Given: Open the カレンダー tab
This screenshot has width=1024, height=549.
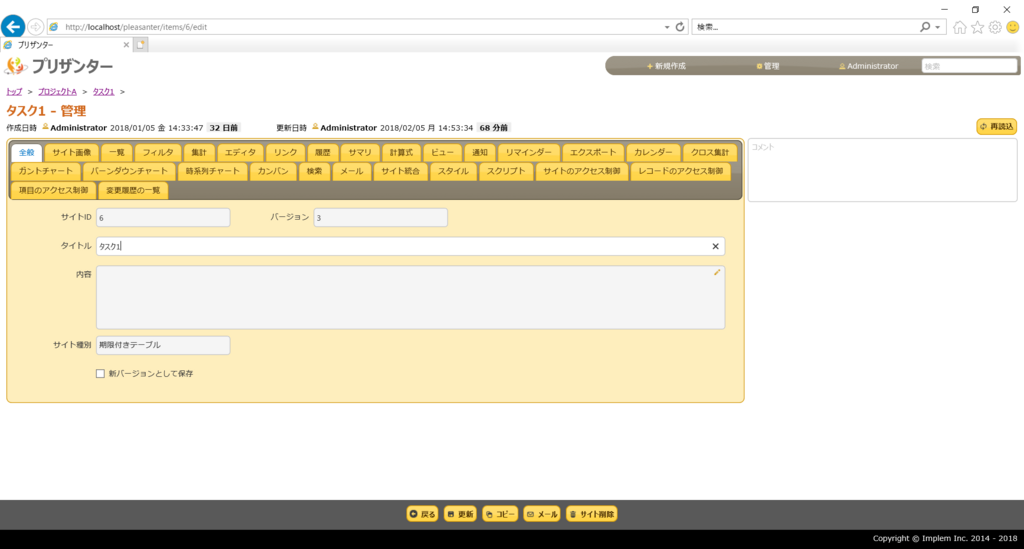Looking at the screenshot, I should tap(653, 152).
